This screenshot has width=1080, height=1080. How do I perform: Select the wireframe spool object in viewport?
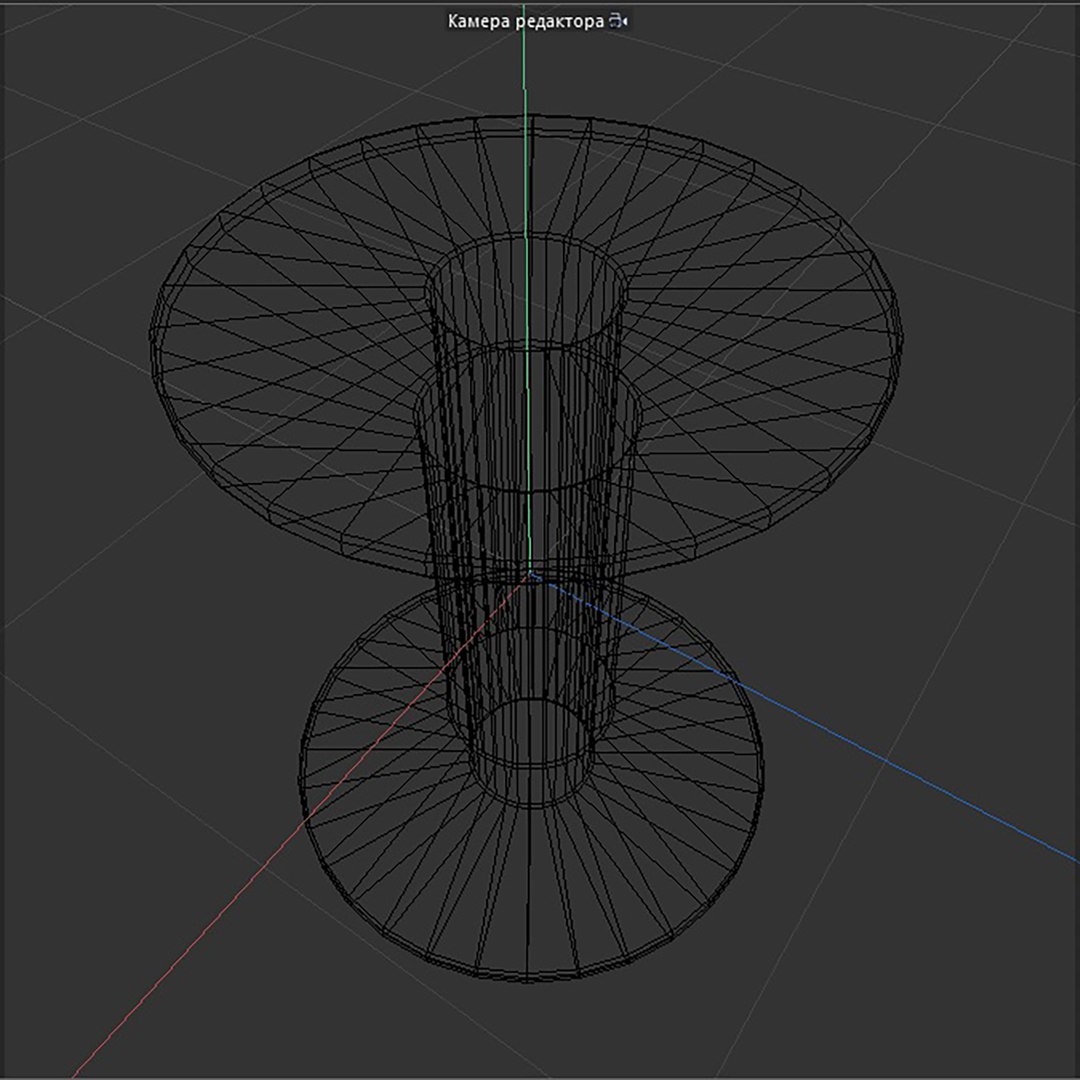click(x=527, y=548)
